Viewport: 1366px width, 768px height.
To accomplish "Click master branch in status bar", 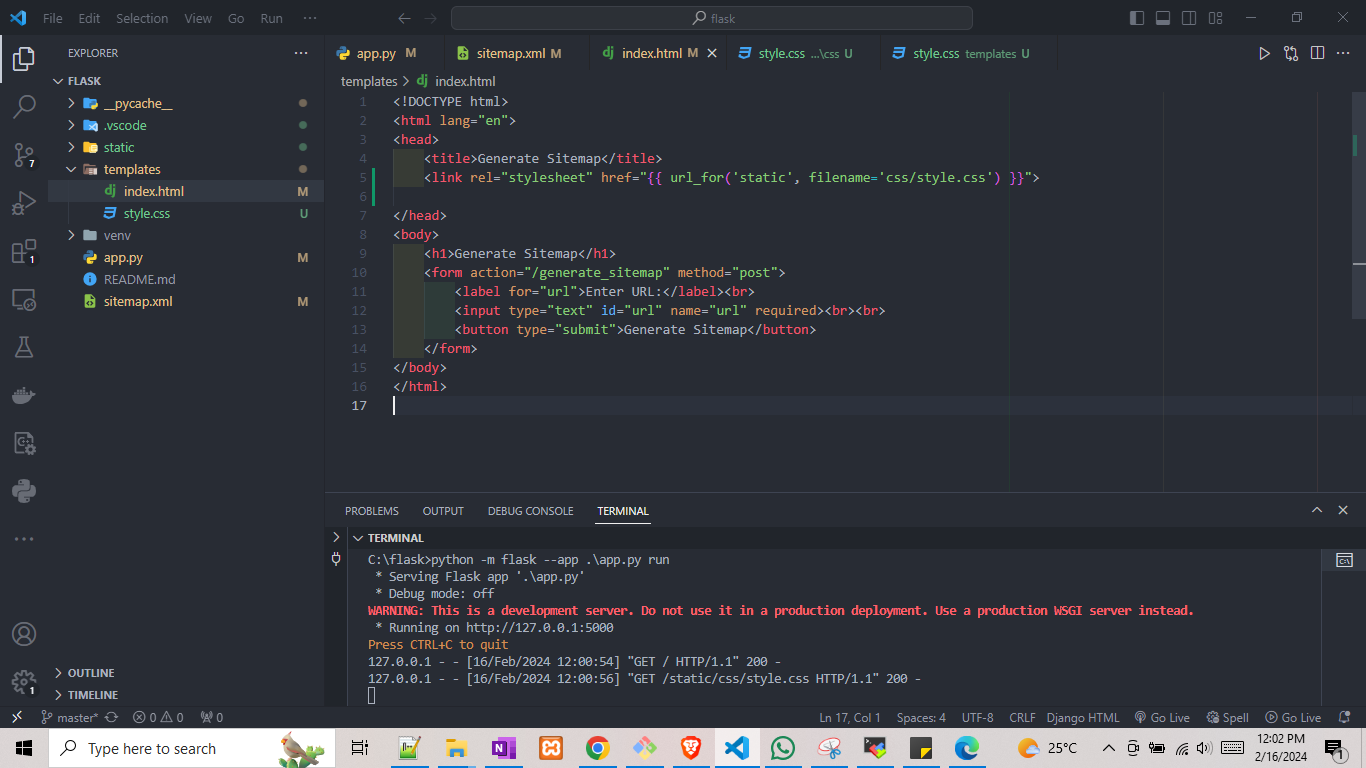I will [69, 717].
